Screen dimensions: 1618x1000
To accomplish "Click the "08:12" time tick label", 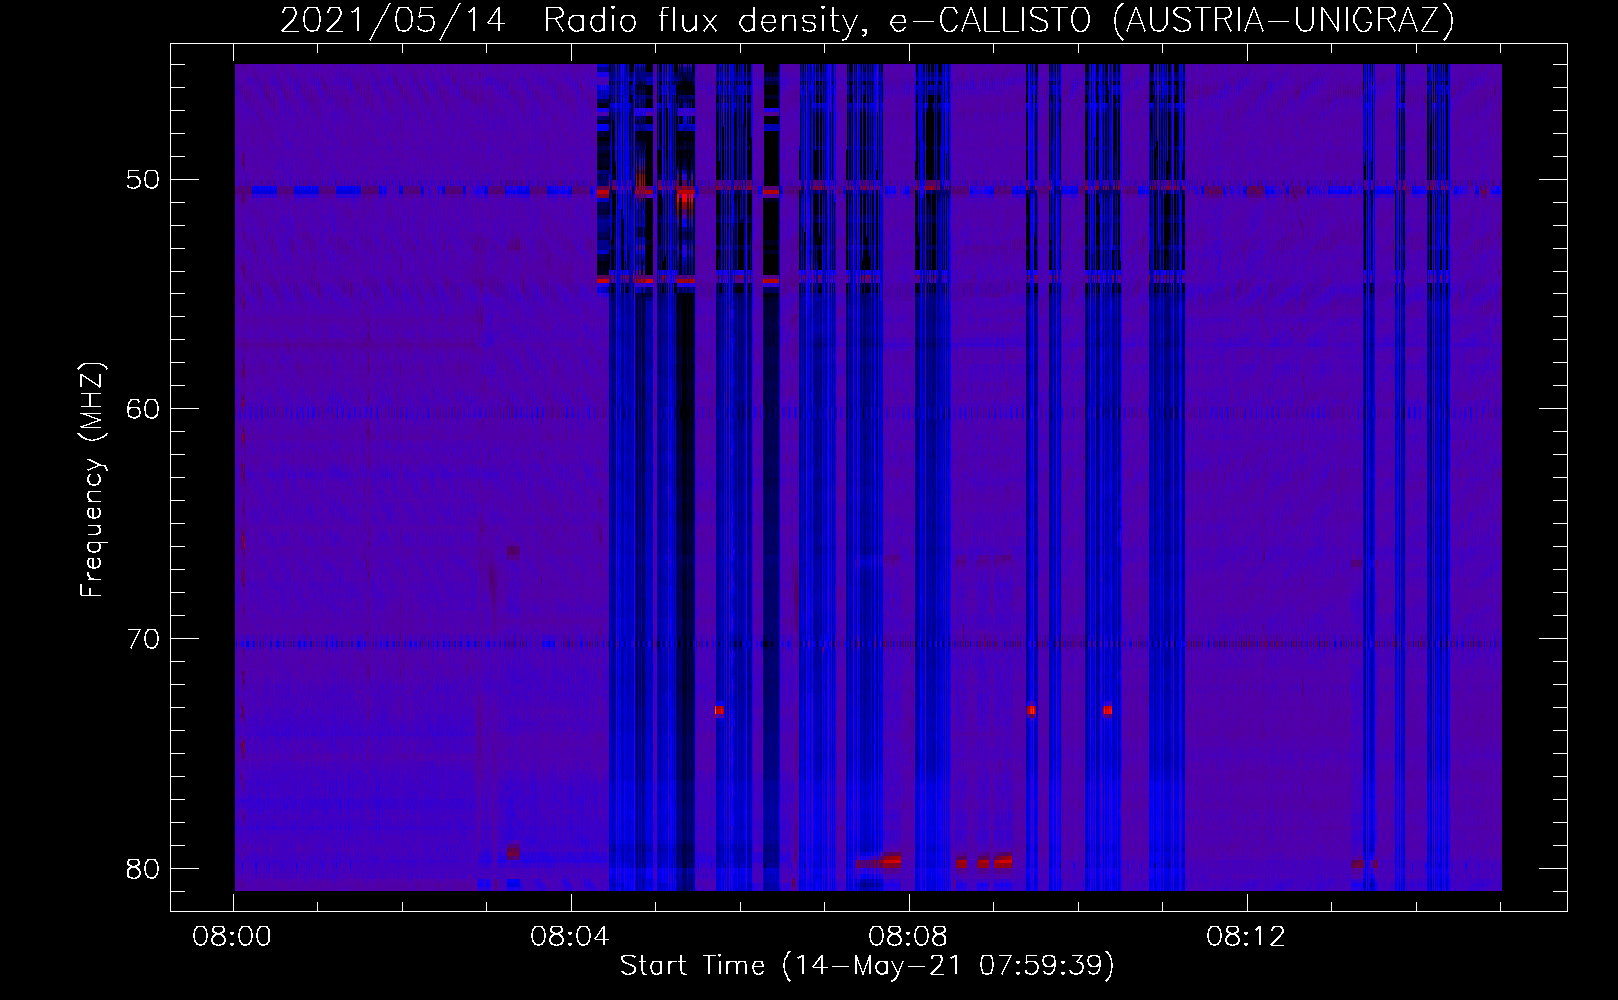I will [x=1246, y=938].
